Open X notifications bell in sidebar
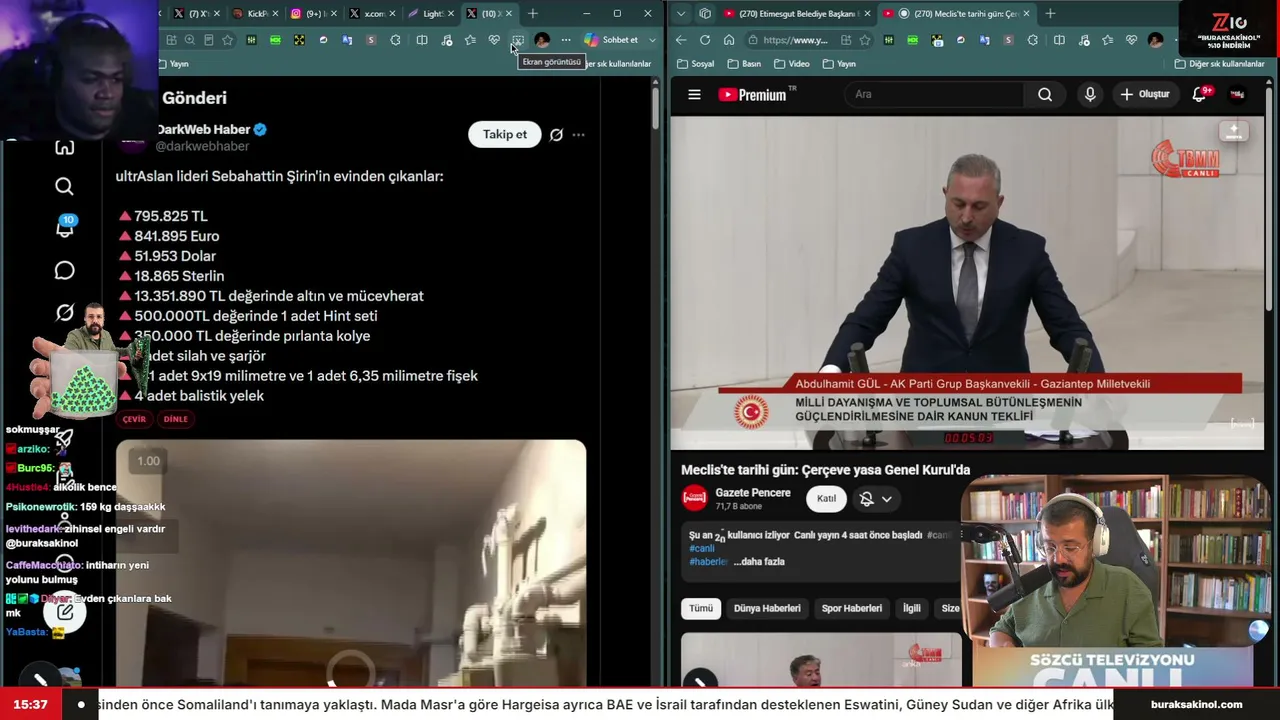Image resolution: width=1280 pixels, height=720 pixels. 64,228
